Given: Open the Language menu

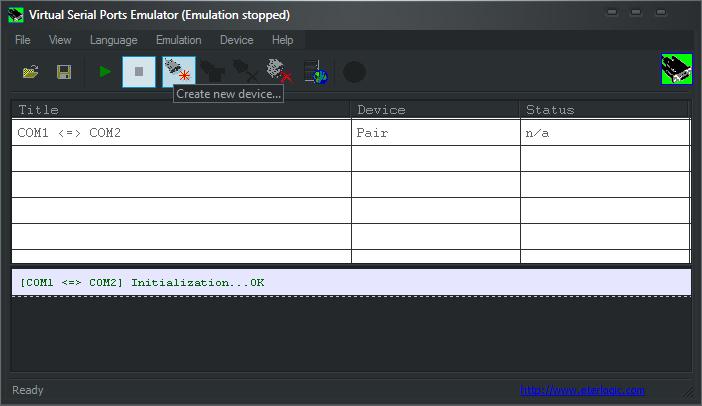Looking at the screenshot, I should pos(113,40).
